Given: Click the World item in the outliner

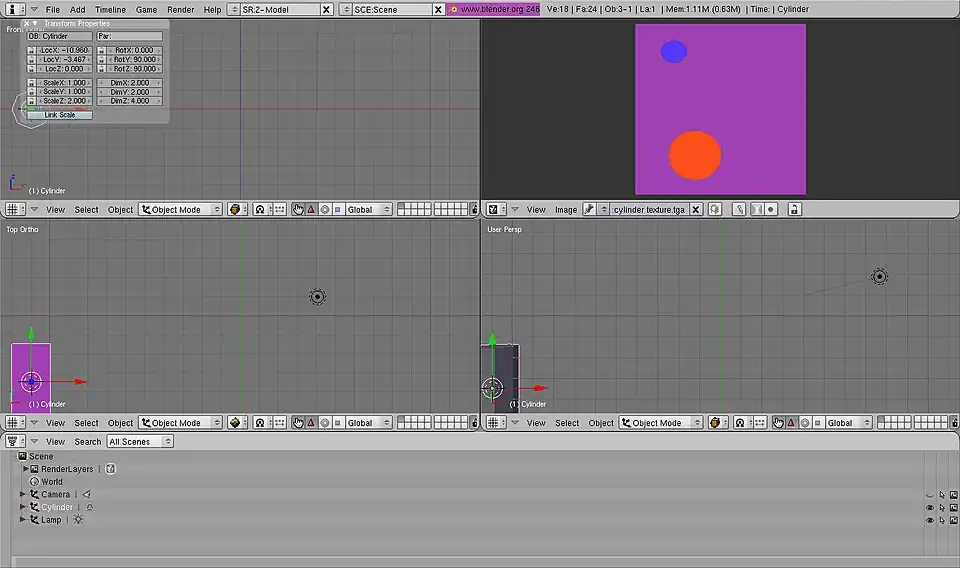Looking at the screenshot, I should [x=51, y=482].
